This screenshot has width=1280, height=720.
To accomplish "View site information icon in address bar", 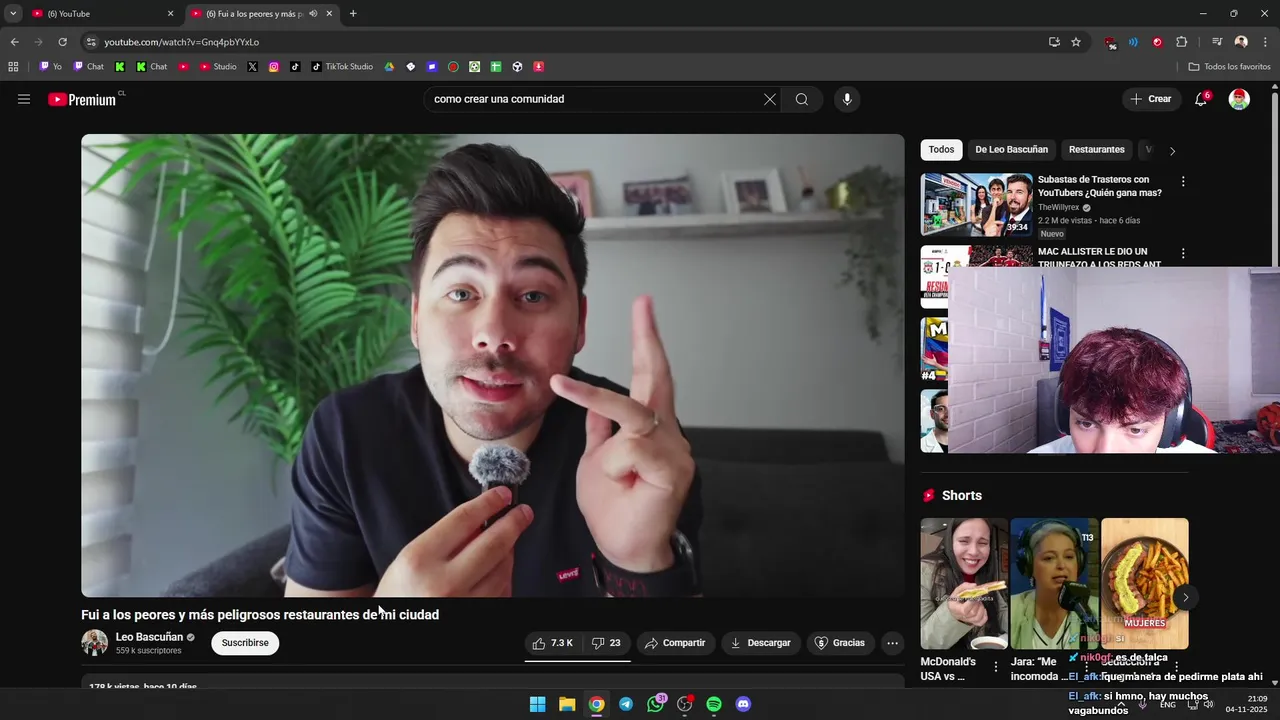I will pos(91,42).
